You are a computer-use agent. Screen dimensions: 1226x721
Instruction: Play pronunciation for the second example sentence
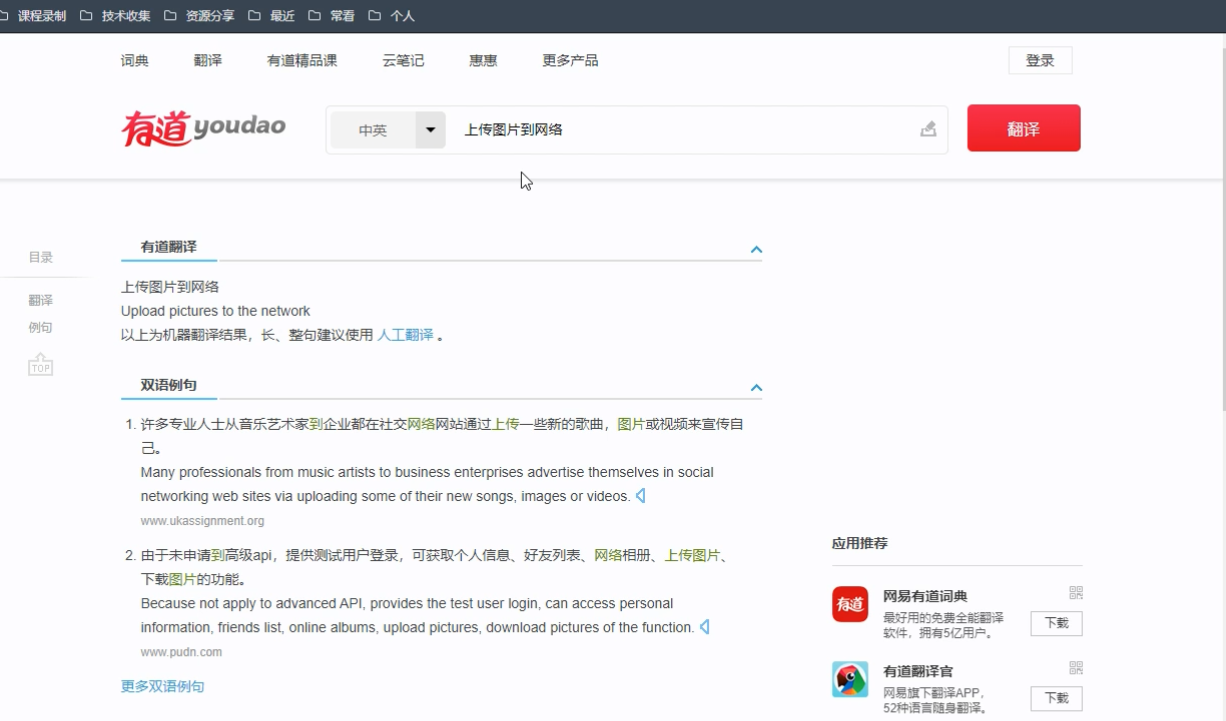click(x=704, y=627)
